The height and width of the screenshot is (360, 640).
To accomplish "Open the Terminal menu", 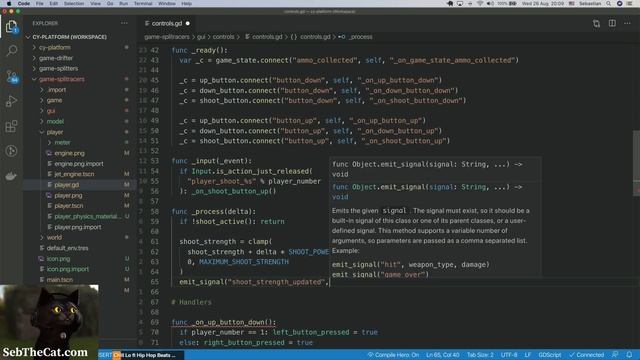I will 143,3.
